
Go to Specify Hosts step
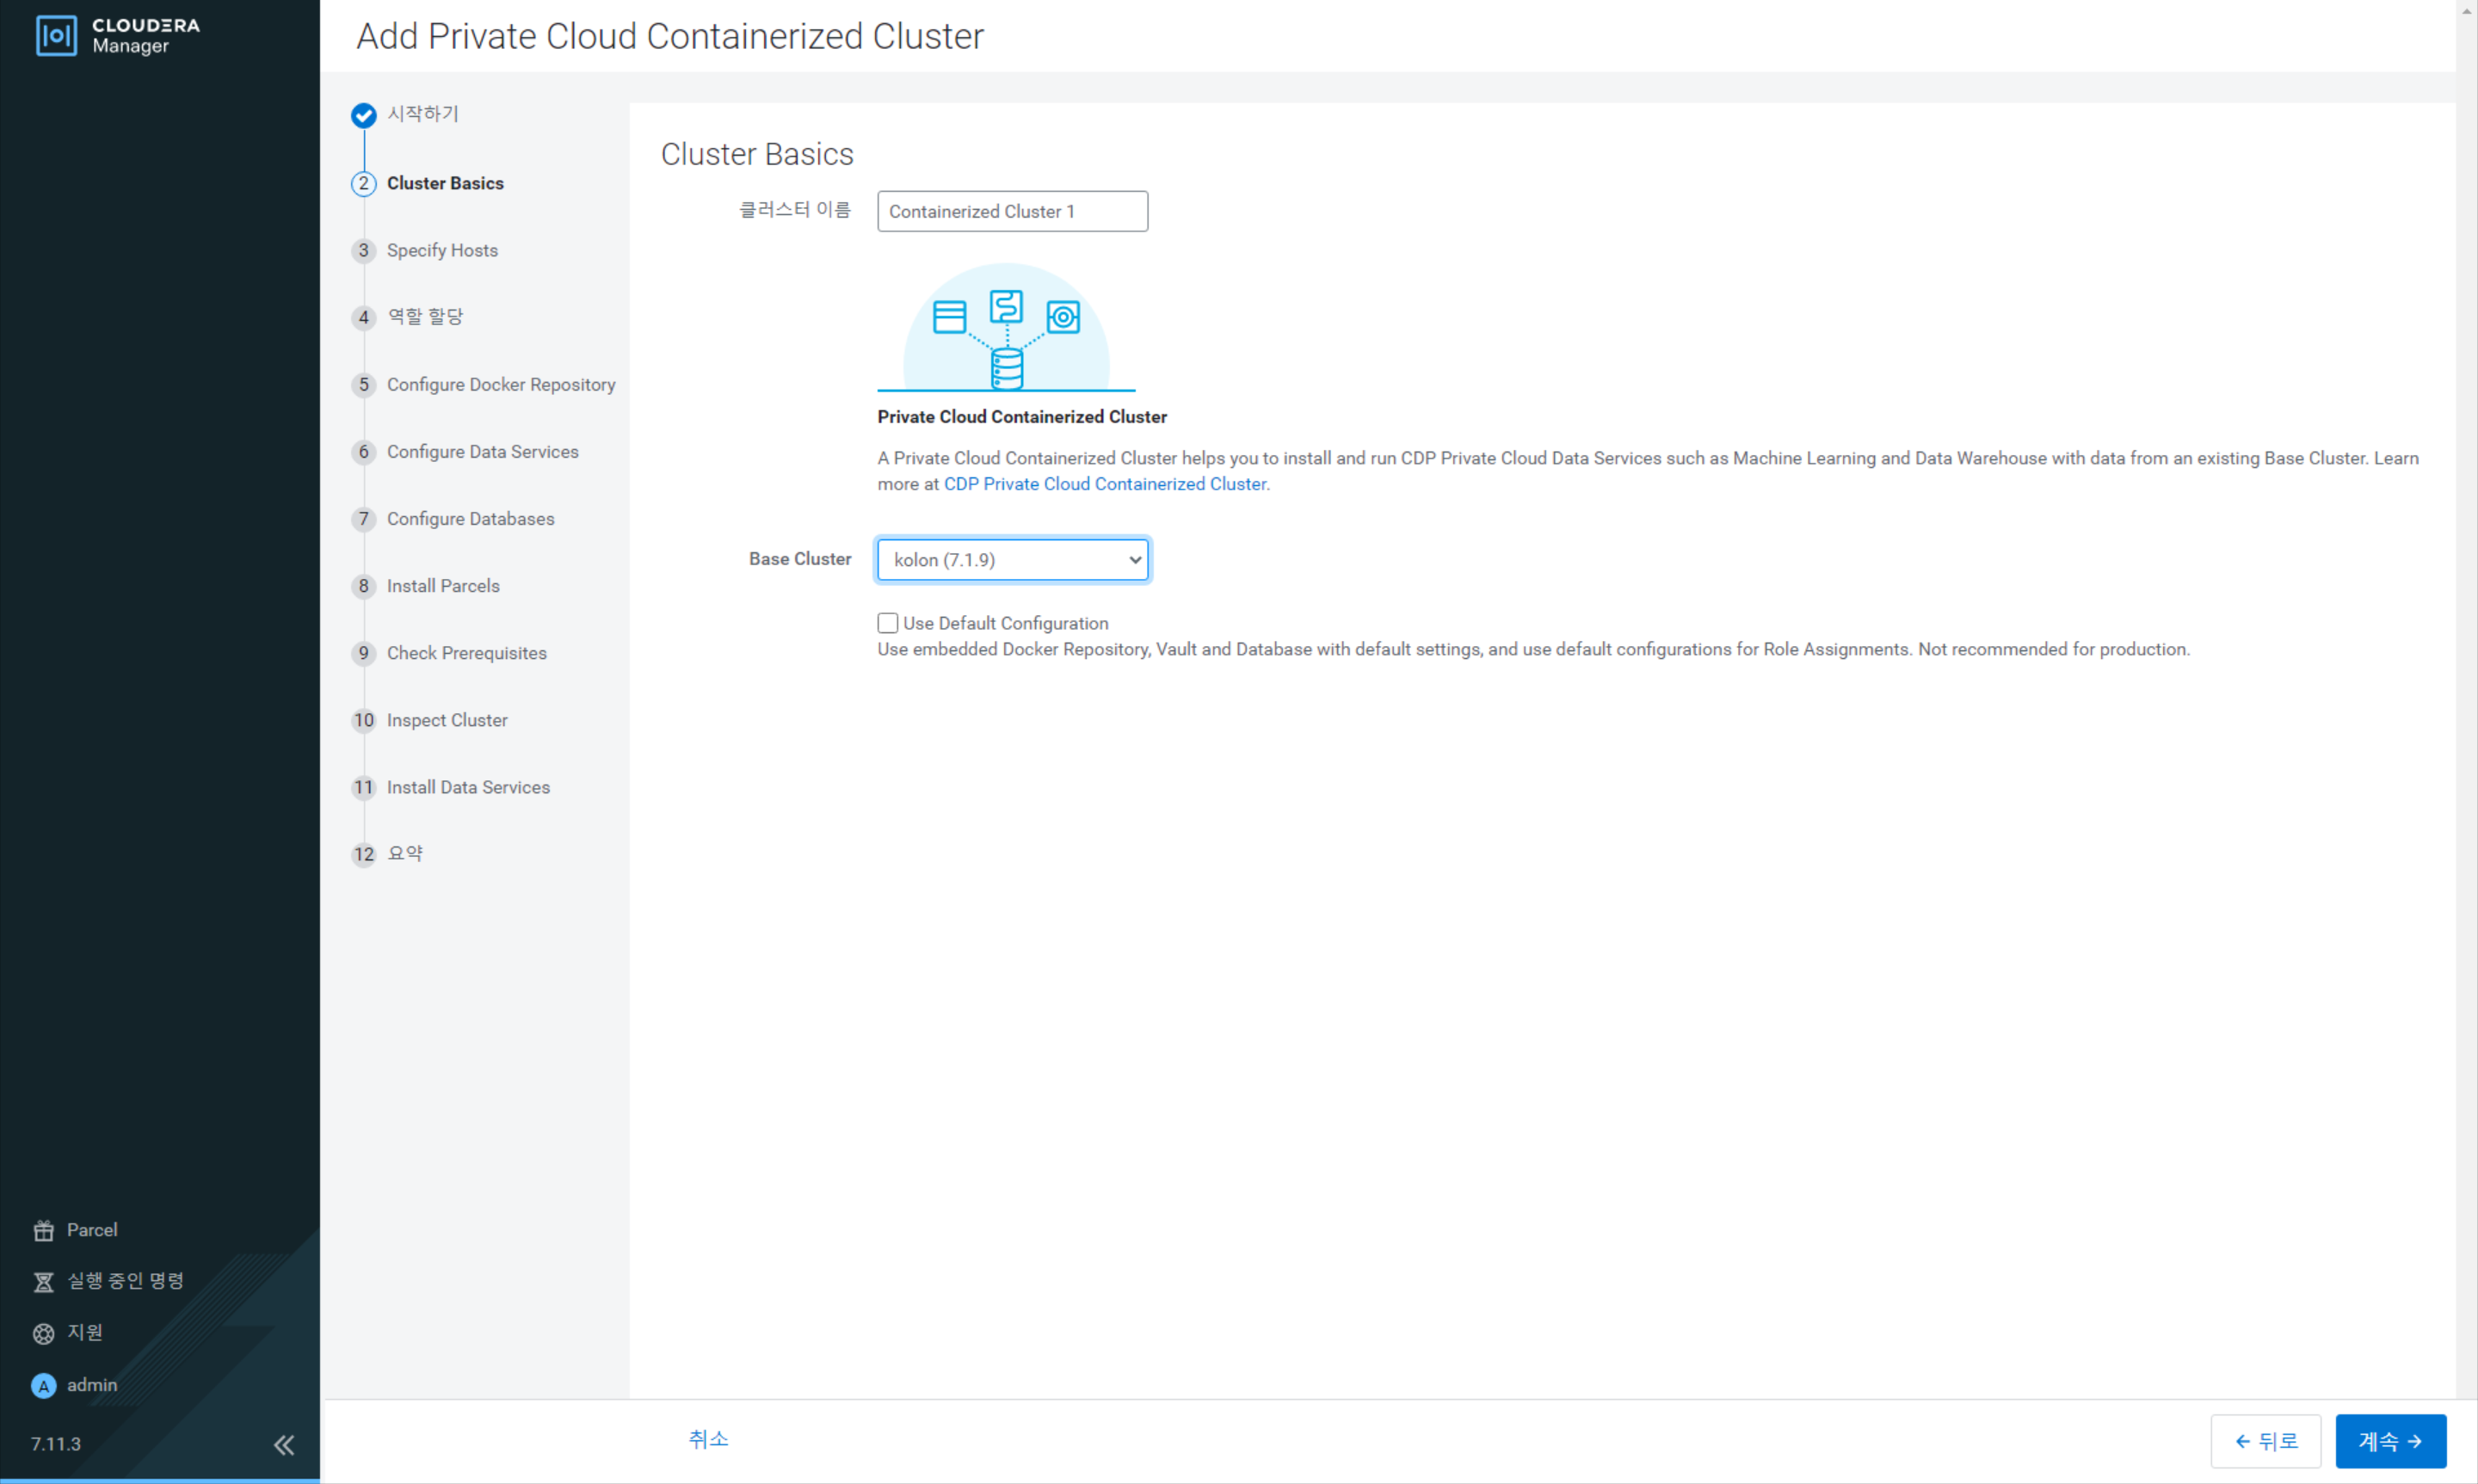pos(442,250)
